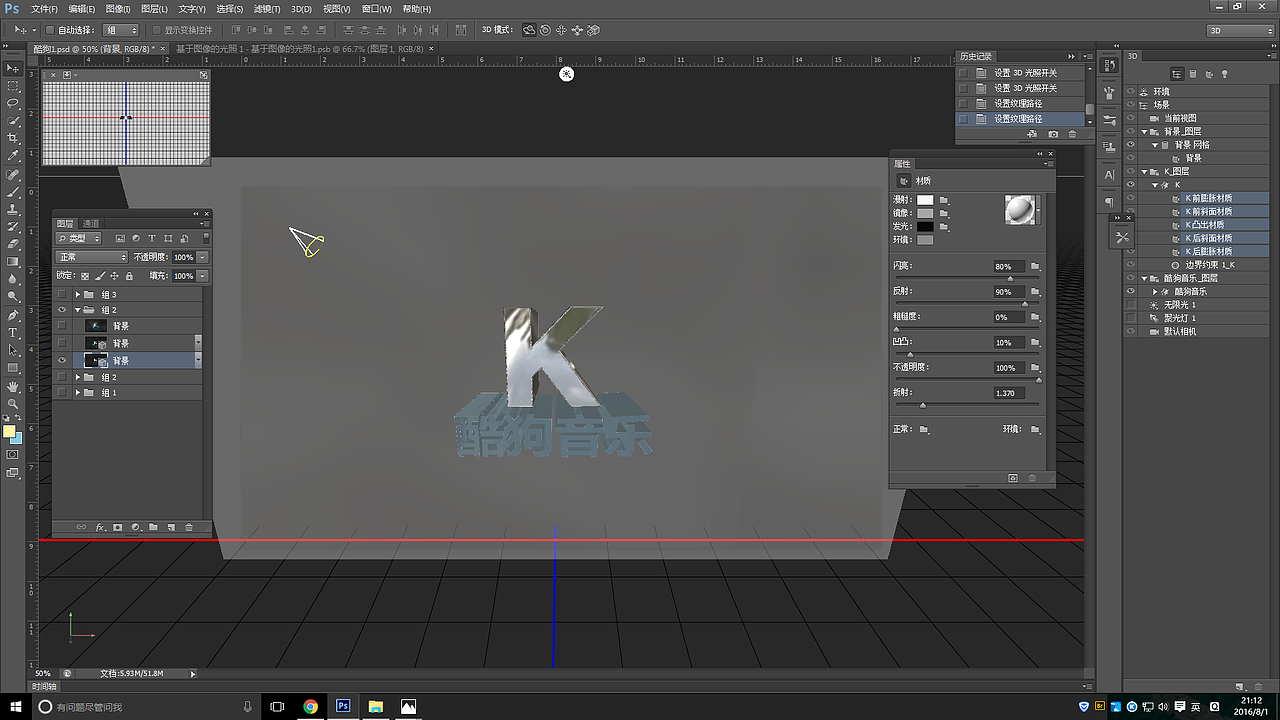The height and width of the screenshot is (720, 1280).
Task: Open the layer opacity dropdown arrow
Action: [x=203, y=257]
